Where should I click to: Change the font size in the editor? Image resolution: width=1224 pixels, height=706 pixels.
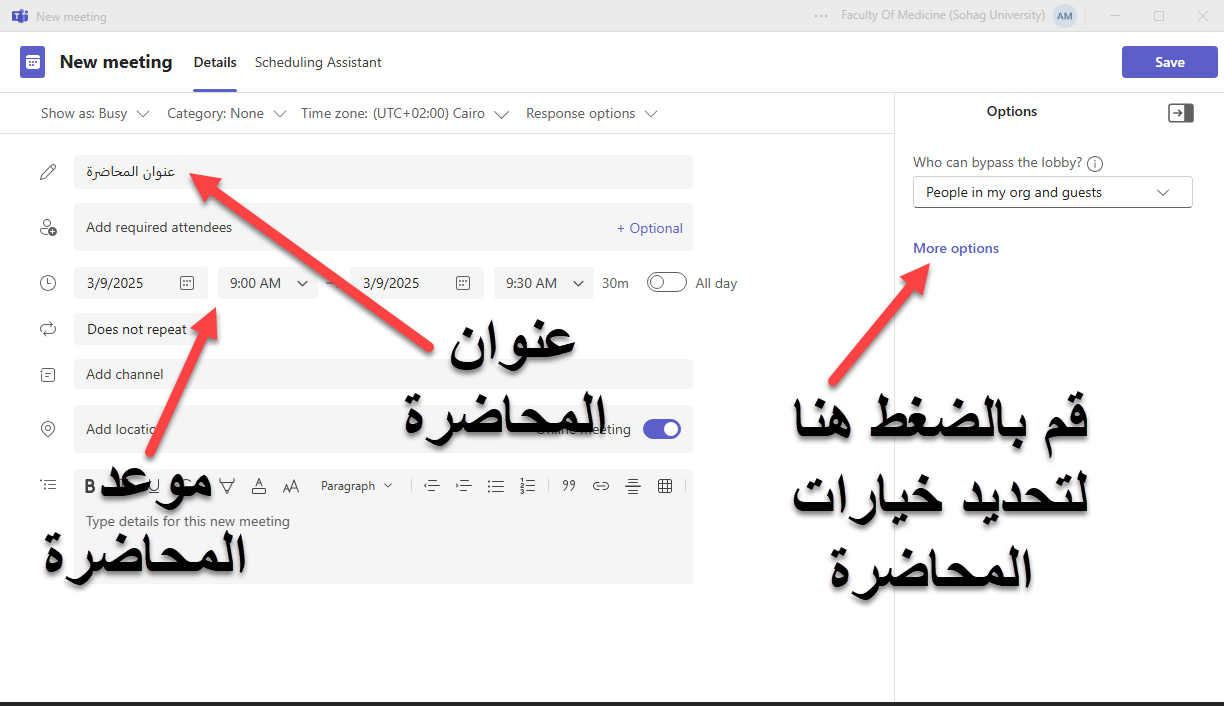291,486
